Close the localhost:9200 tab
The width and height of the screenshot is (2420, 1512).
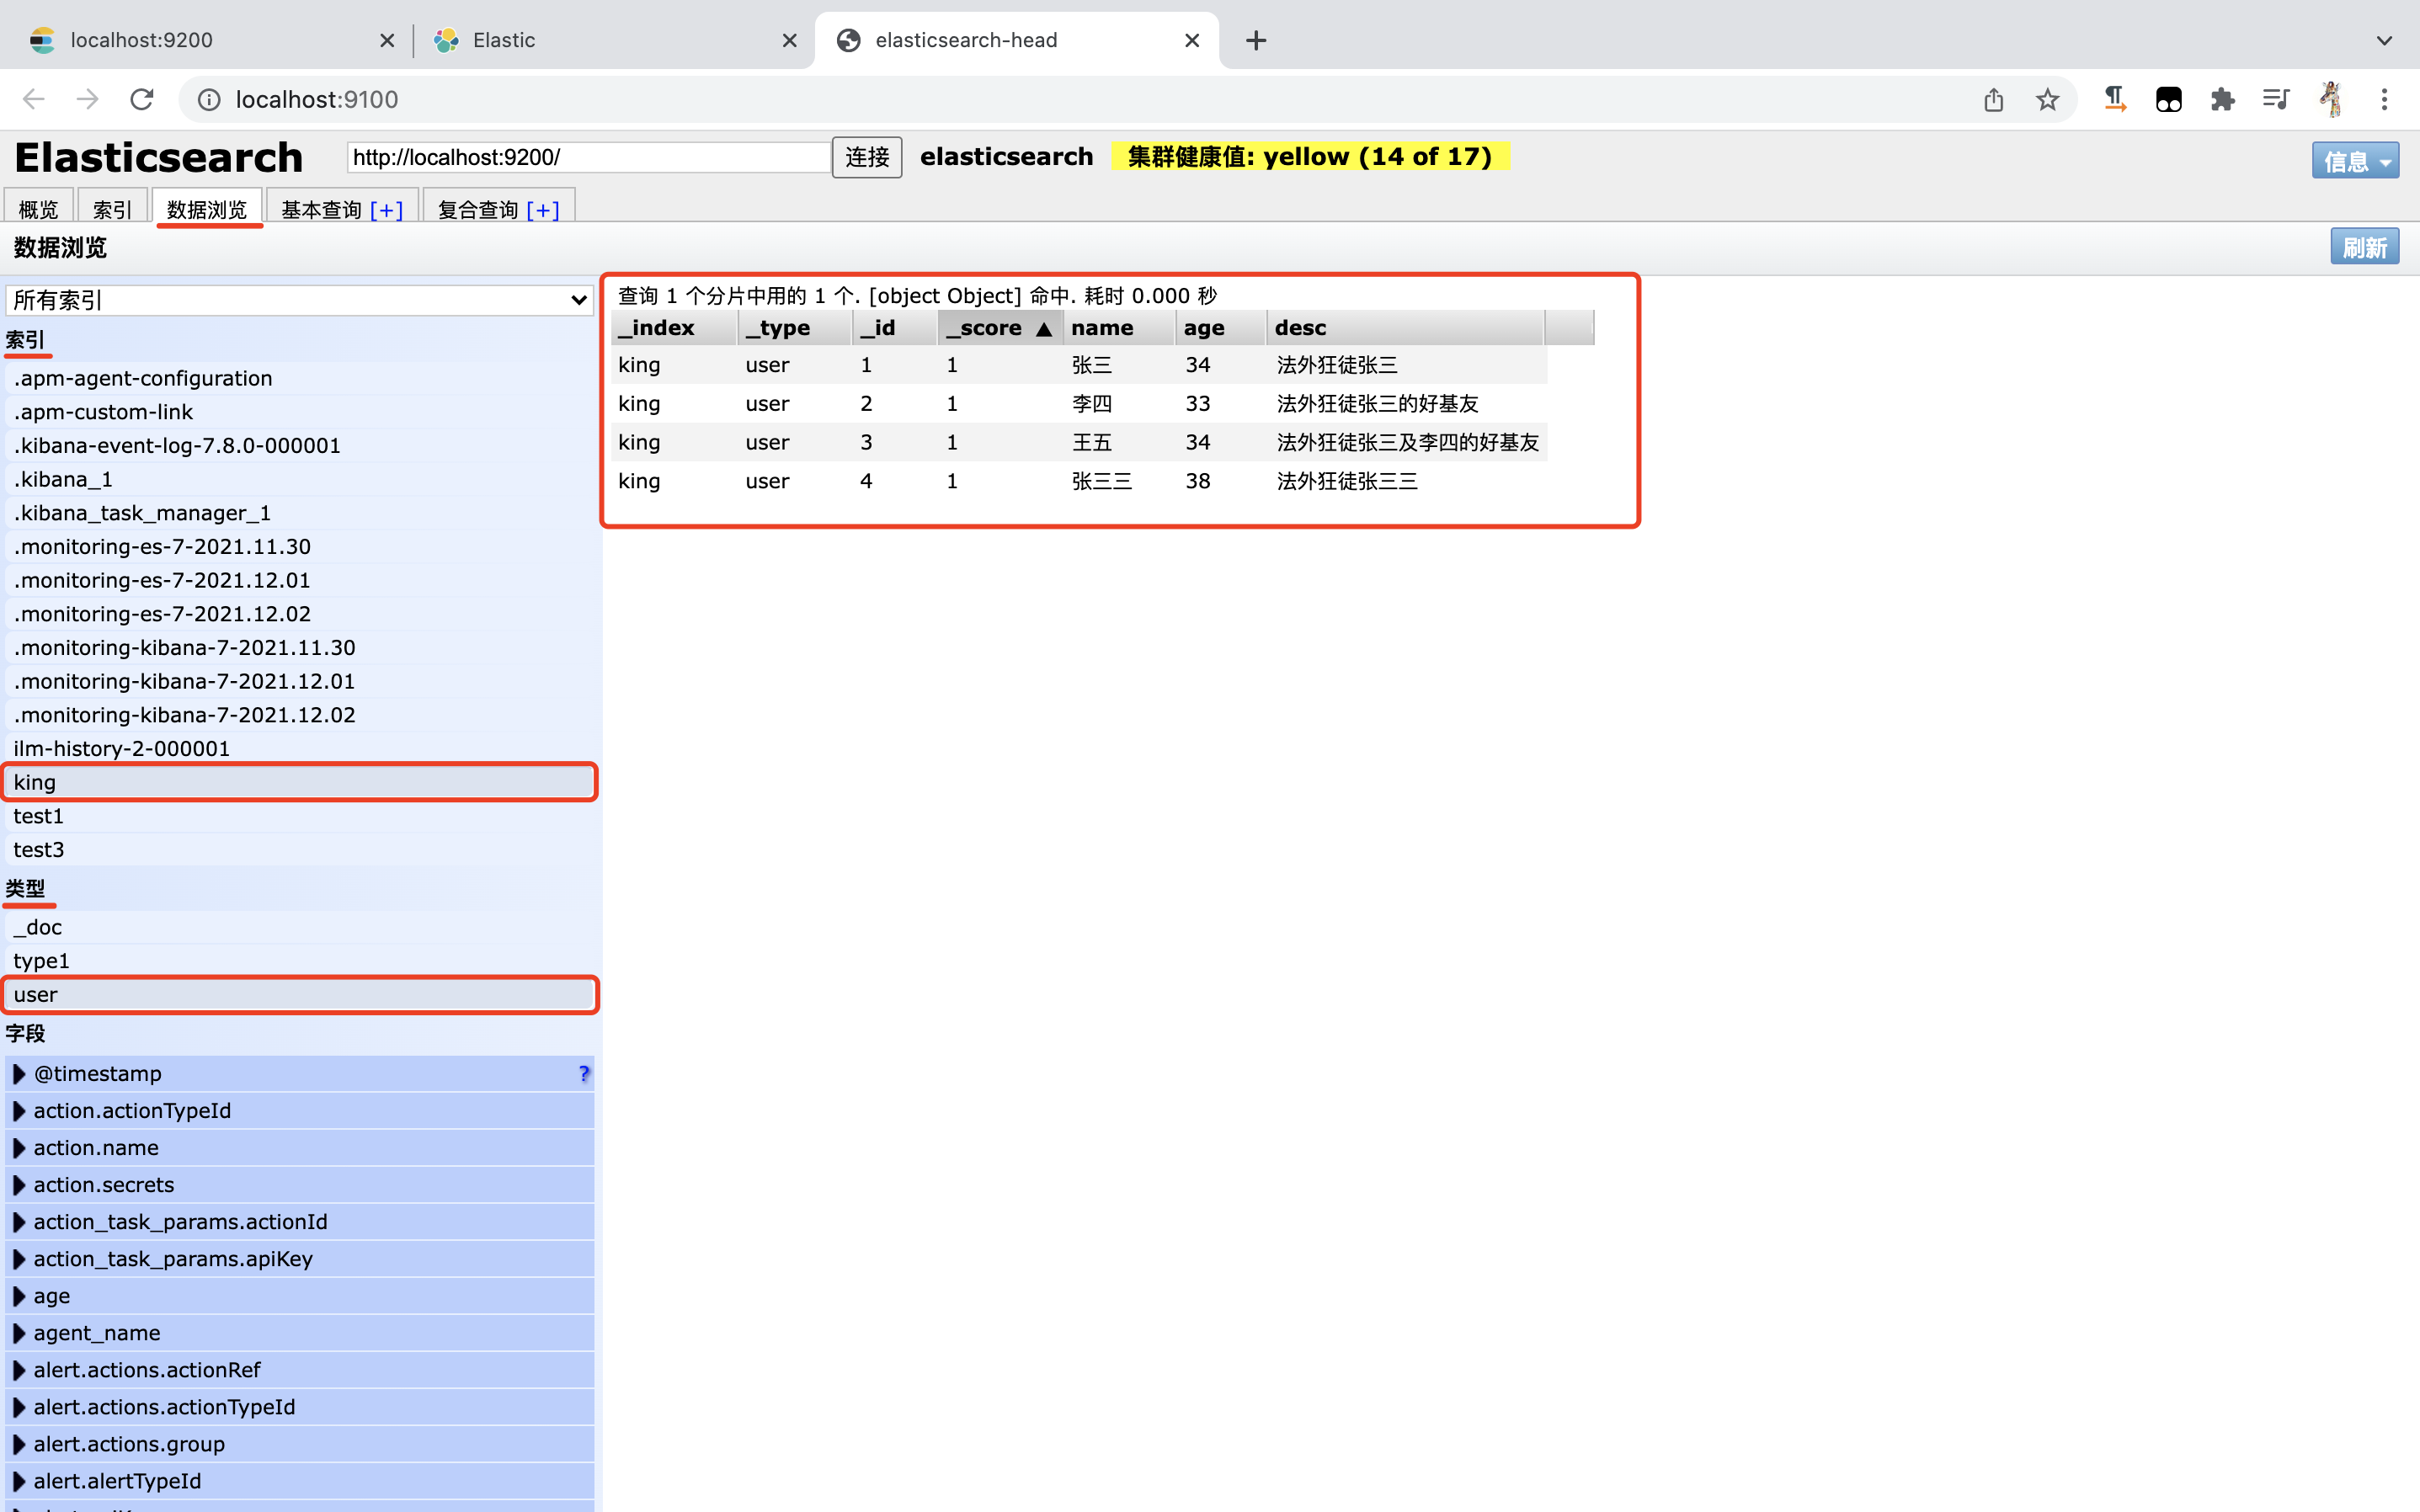point(387,40)
